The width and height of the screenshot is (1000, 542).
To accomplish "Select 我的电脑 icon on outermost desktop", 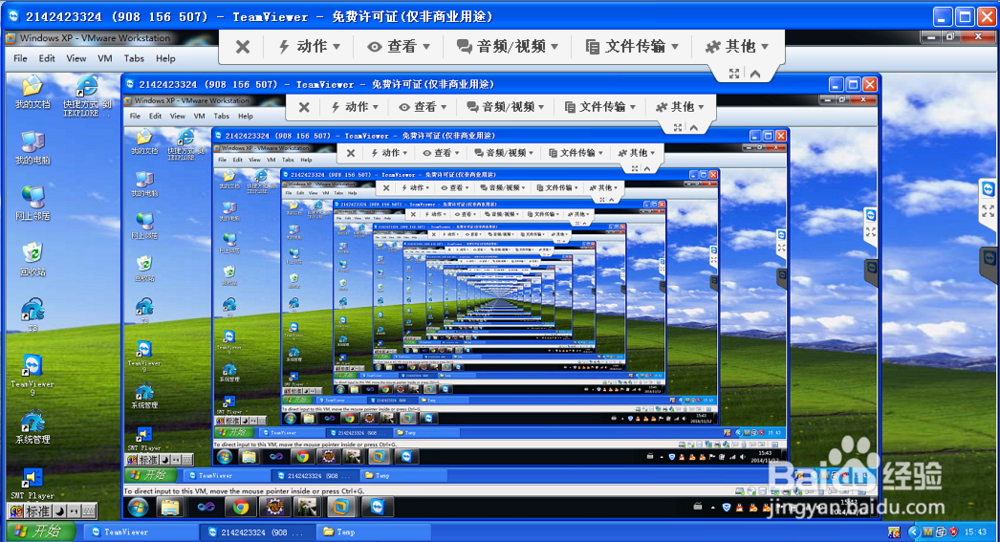I will tap(33, 148).
